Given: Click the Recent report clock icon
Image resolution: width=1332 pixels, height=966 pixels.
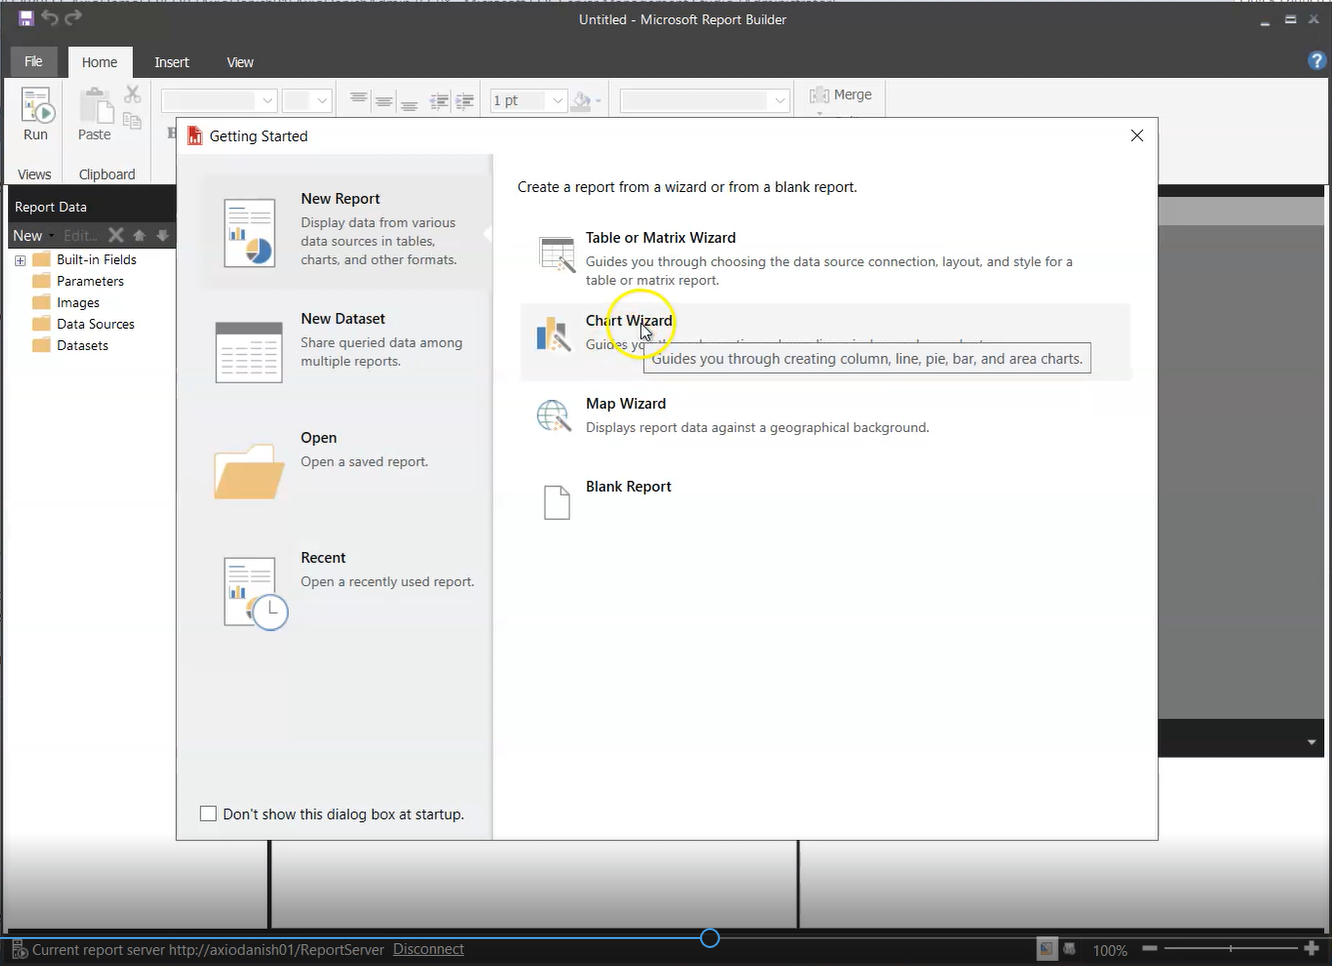Looking at the screenshot, I should [x=254, y=592].
